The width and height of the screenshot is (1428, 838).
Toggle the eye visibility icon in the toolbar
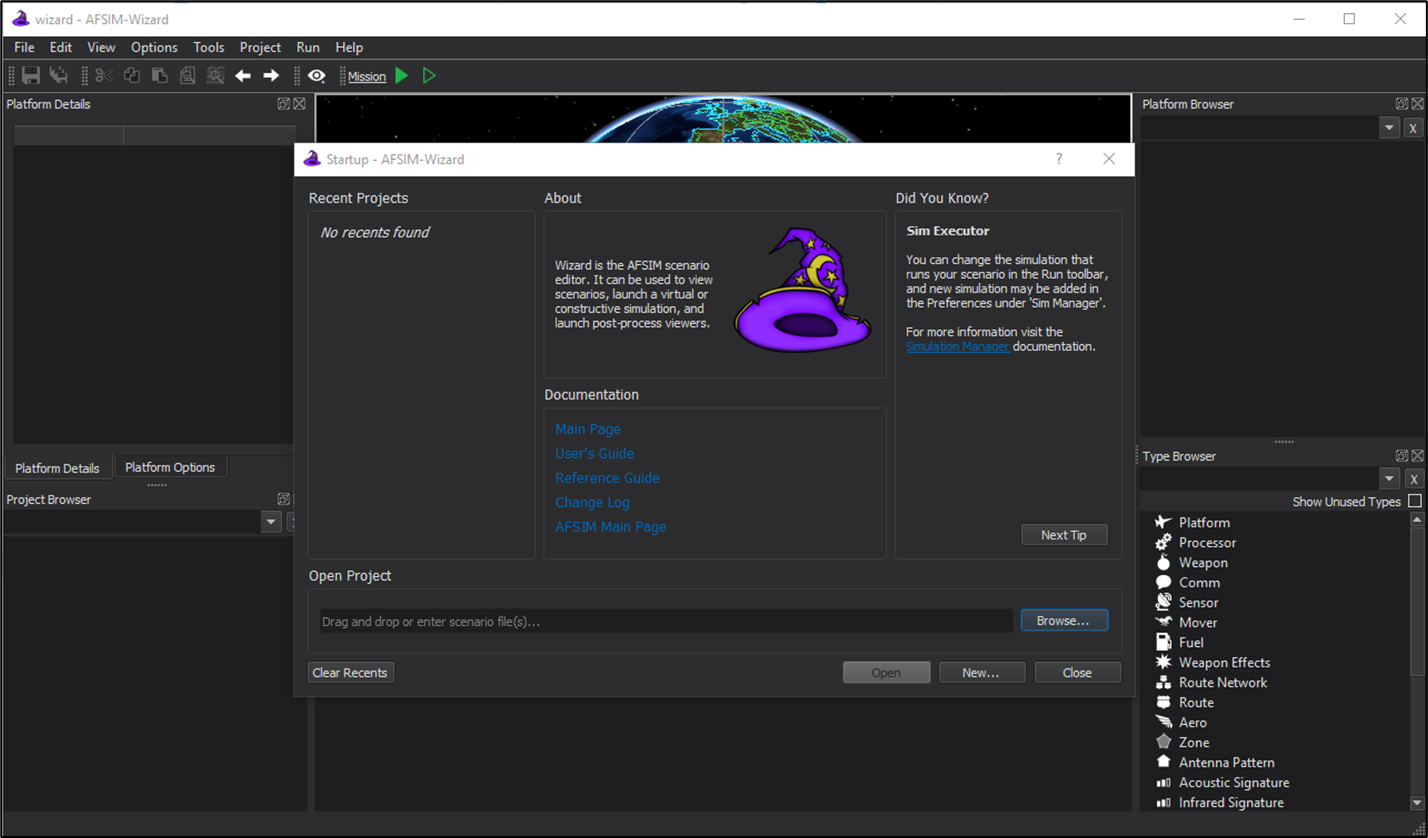(x=317, y=76)
